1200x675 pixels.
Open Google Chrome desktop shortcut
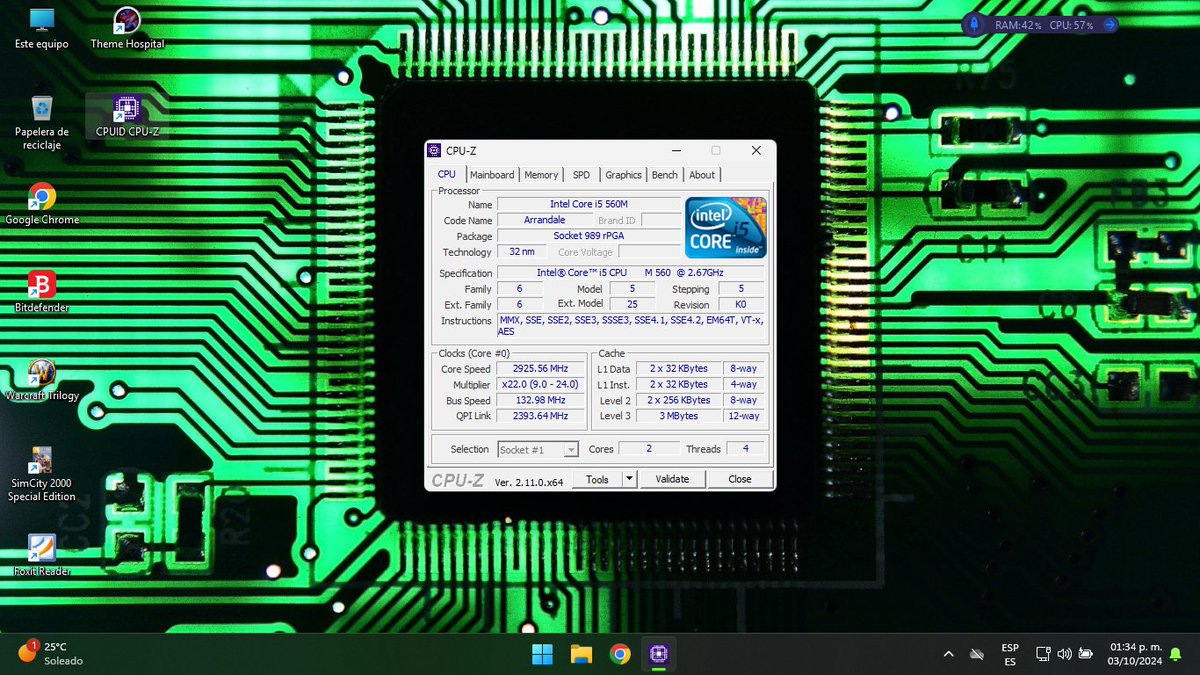pos(42,204)
